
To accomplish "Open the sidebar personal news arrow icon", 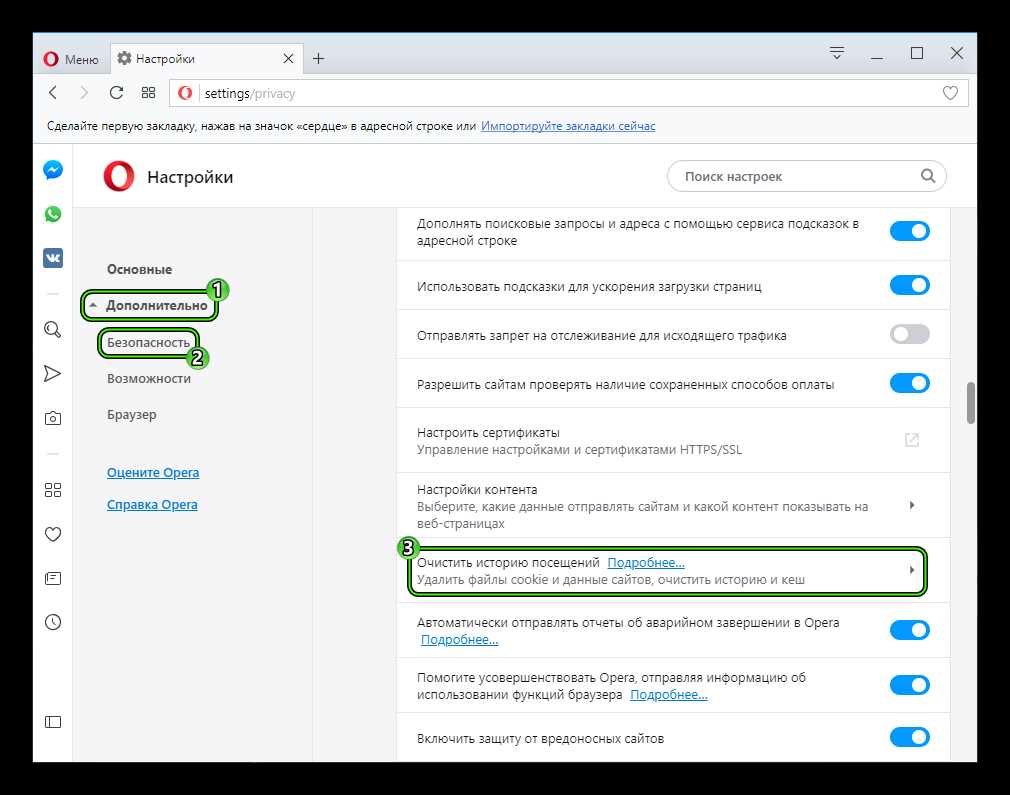I will click(53, 374).
